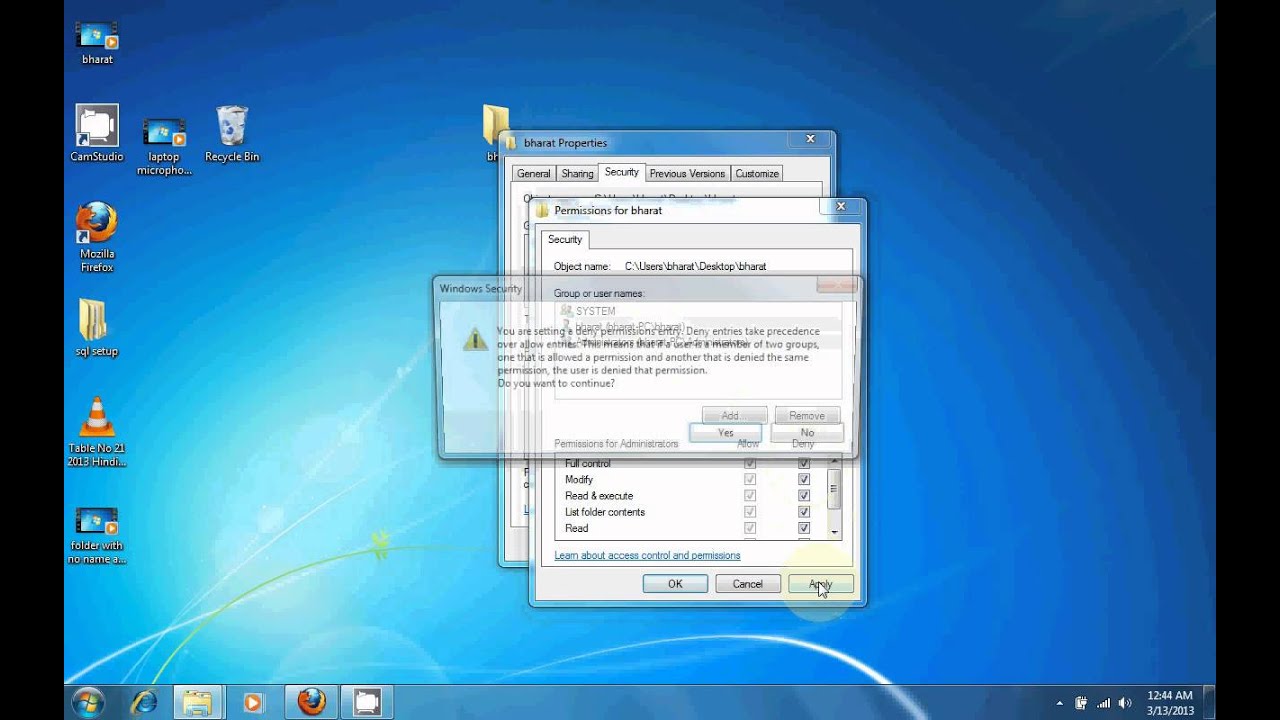Click Show desktop strip at taskbar end

1210,702
